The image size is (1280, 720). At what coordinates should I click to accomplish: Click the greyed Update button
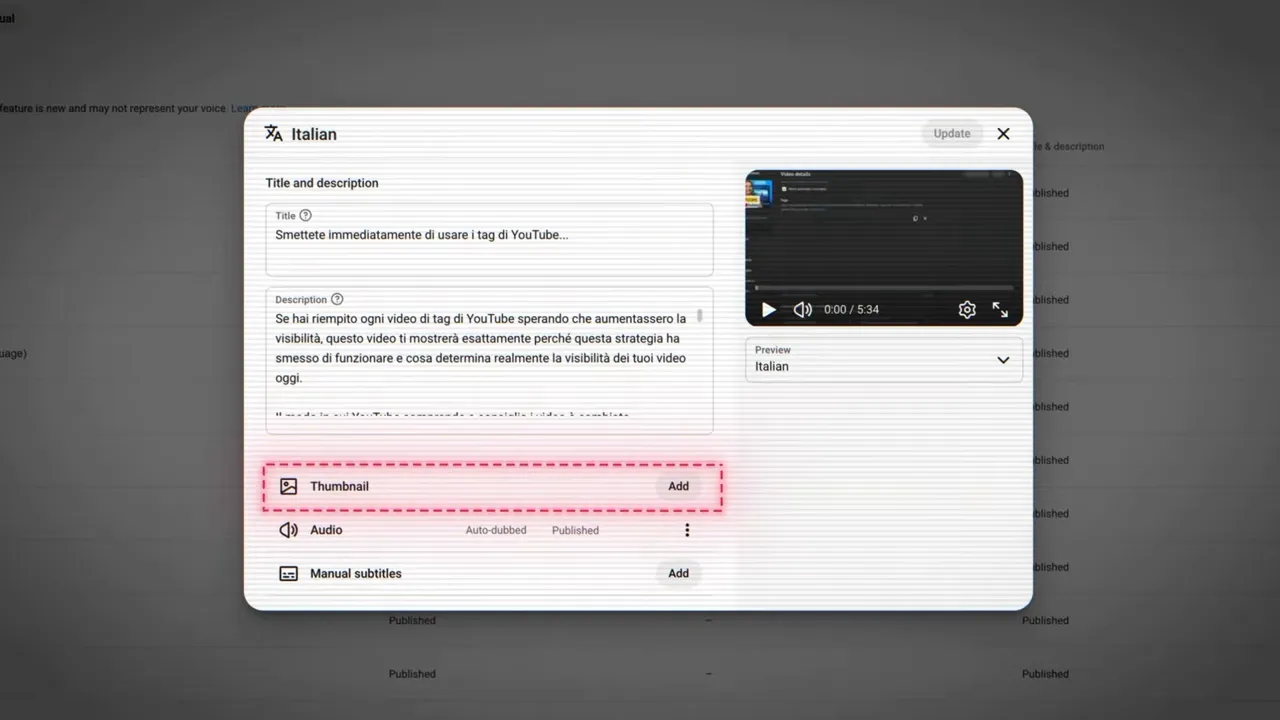[x=952, y=133]
